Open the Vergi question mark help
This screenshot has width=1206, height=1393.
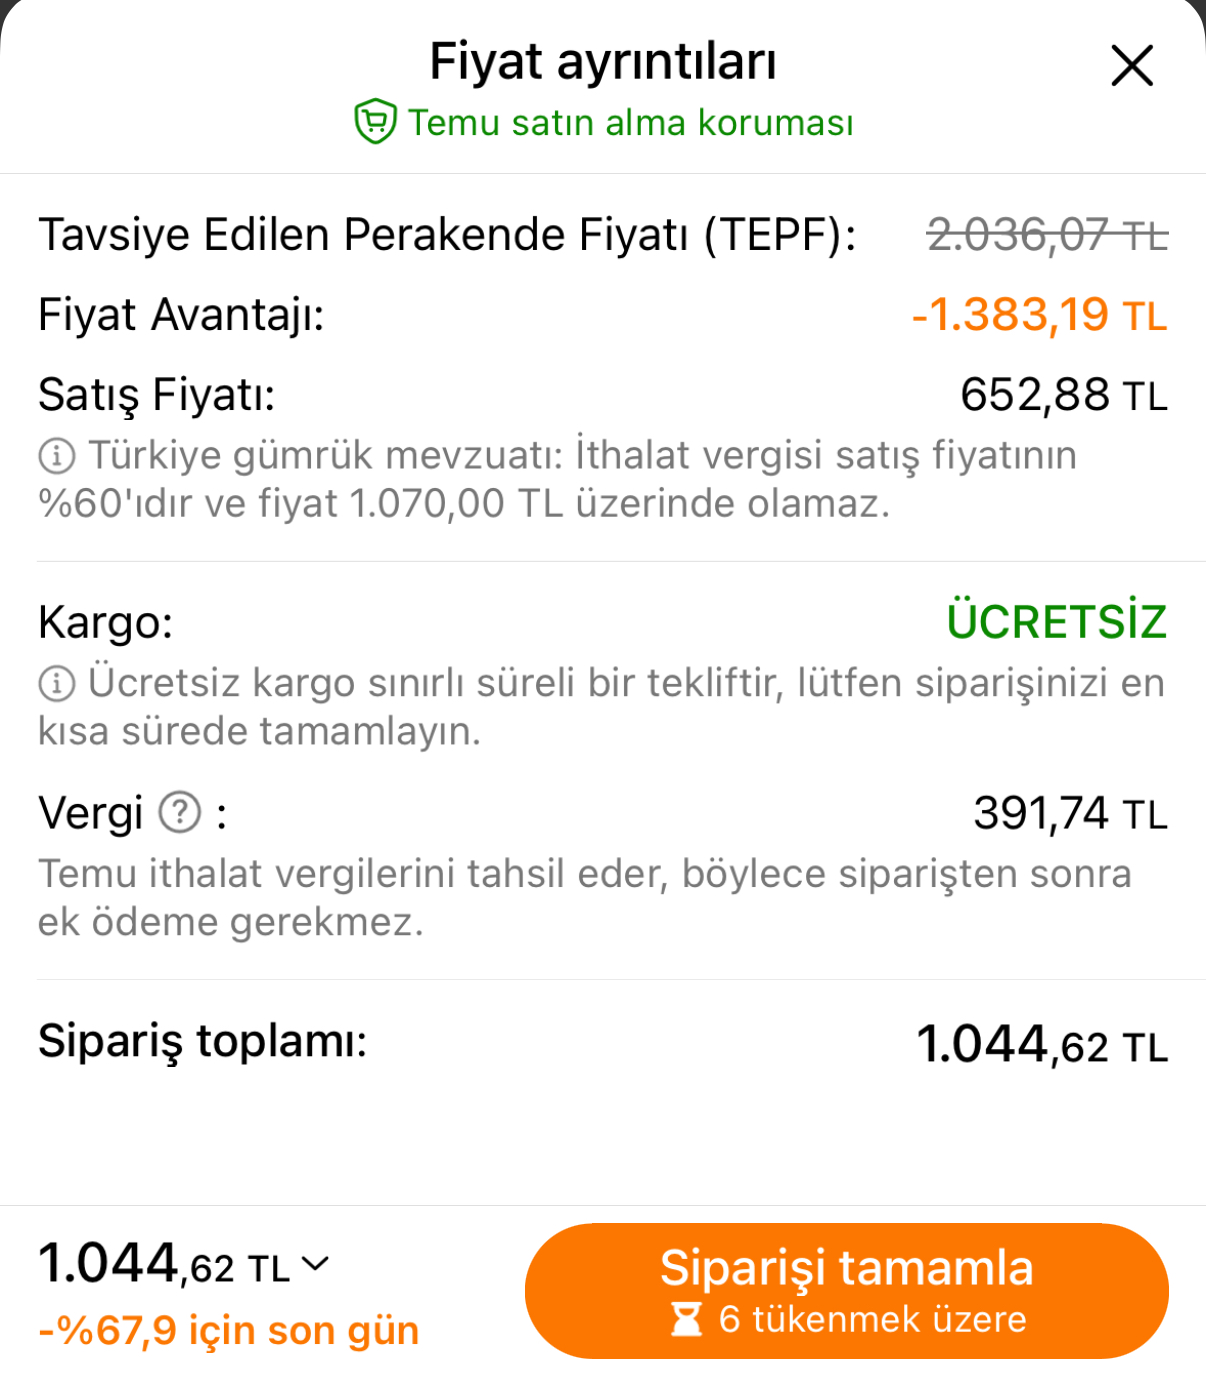tap(181, 812)
